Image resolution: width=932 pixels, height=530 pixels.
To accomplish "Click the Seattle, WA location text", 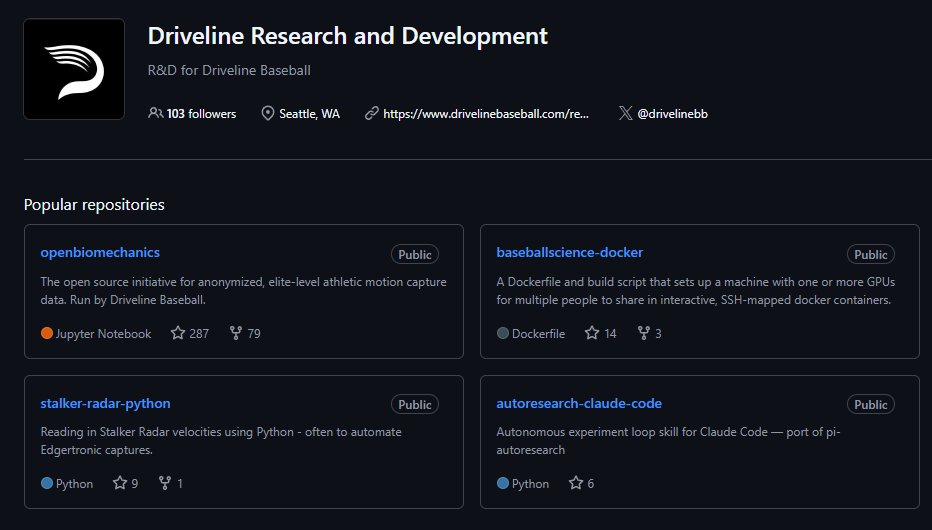I will tap(309, 113).
